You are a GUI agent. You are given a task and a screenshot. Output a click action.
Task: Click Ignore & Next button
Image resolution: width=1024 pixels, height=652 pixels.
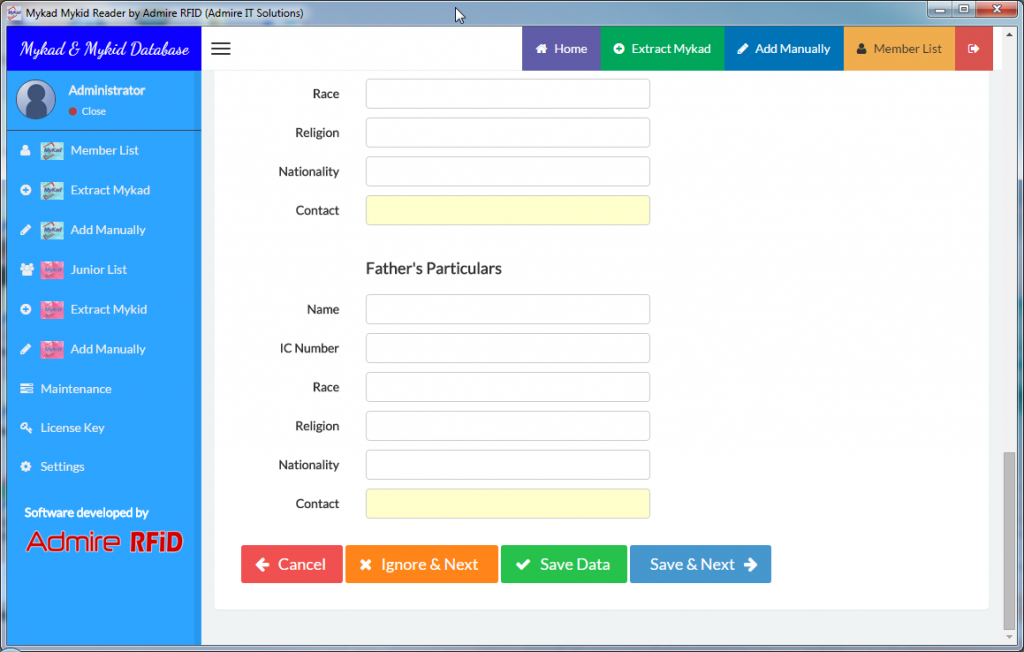tap(421, 564)
